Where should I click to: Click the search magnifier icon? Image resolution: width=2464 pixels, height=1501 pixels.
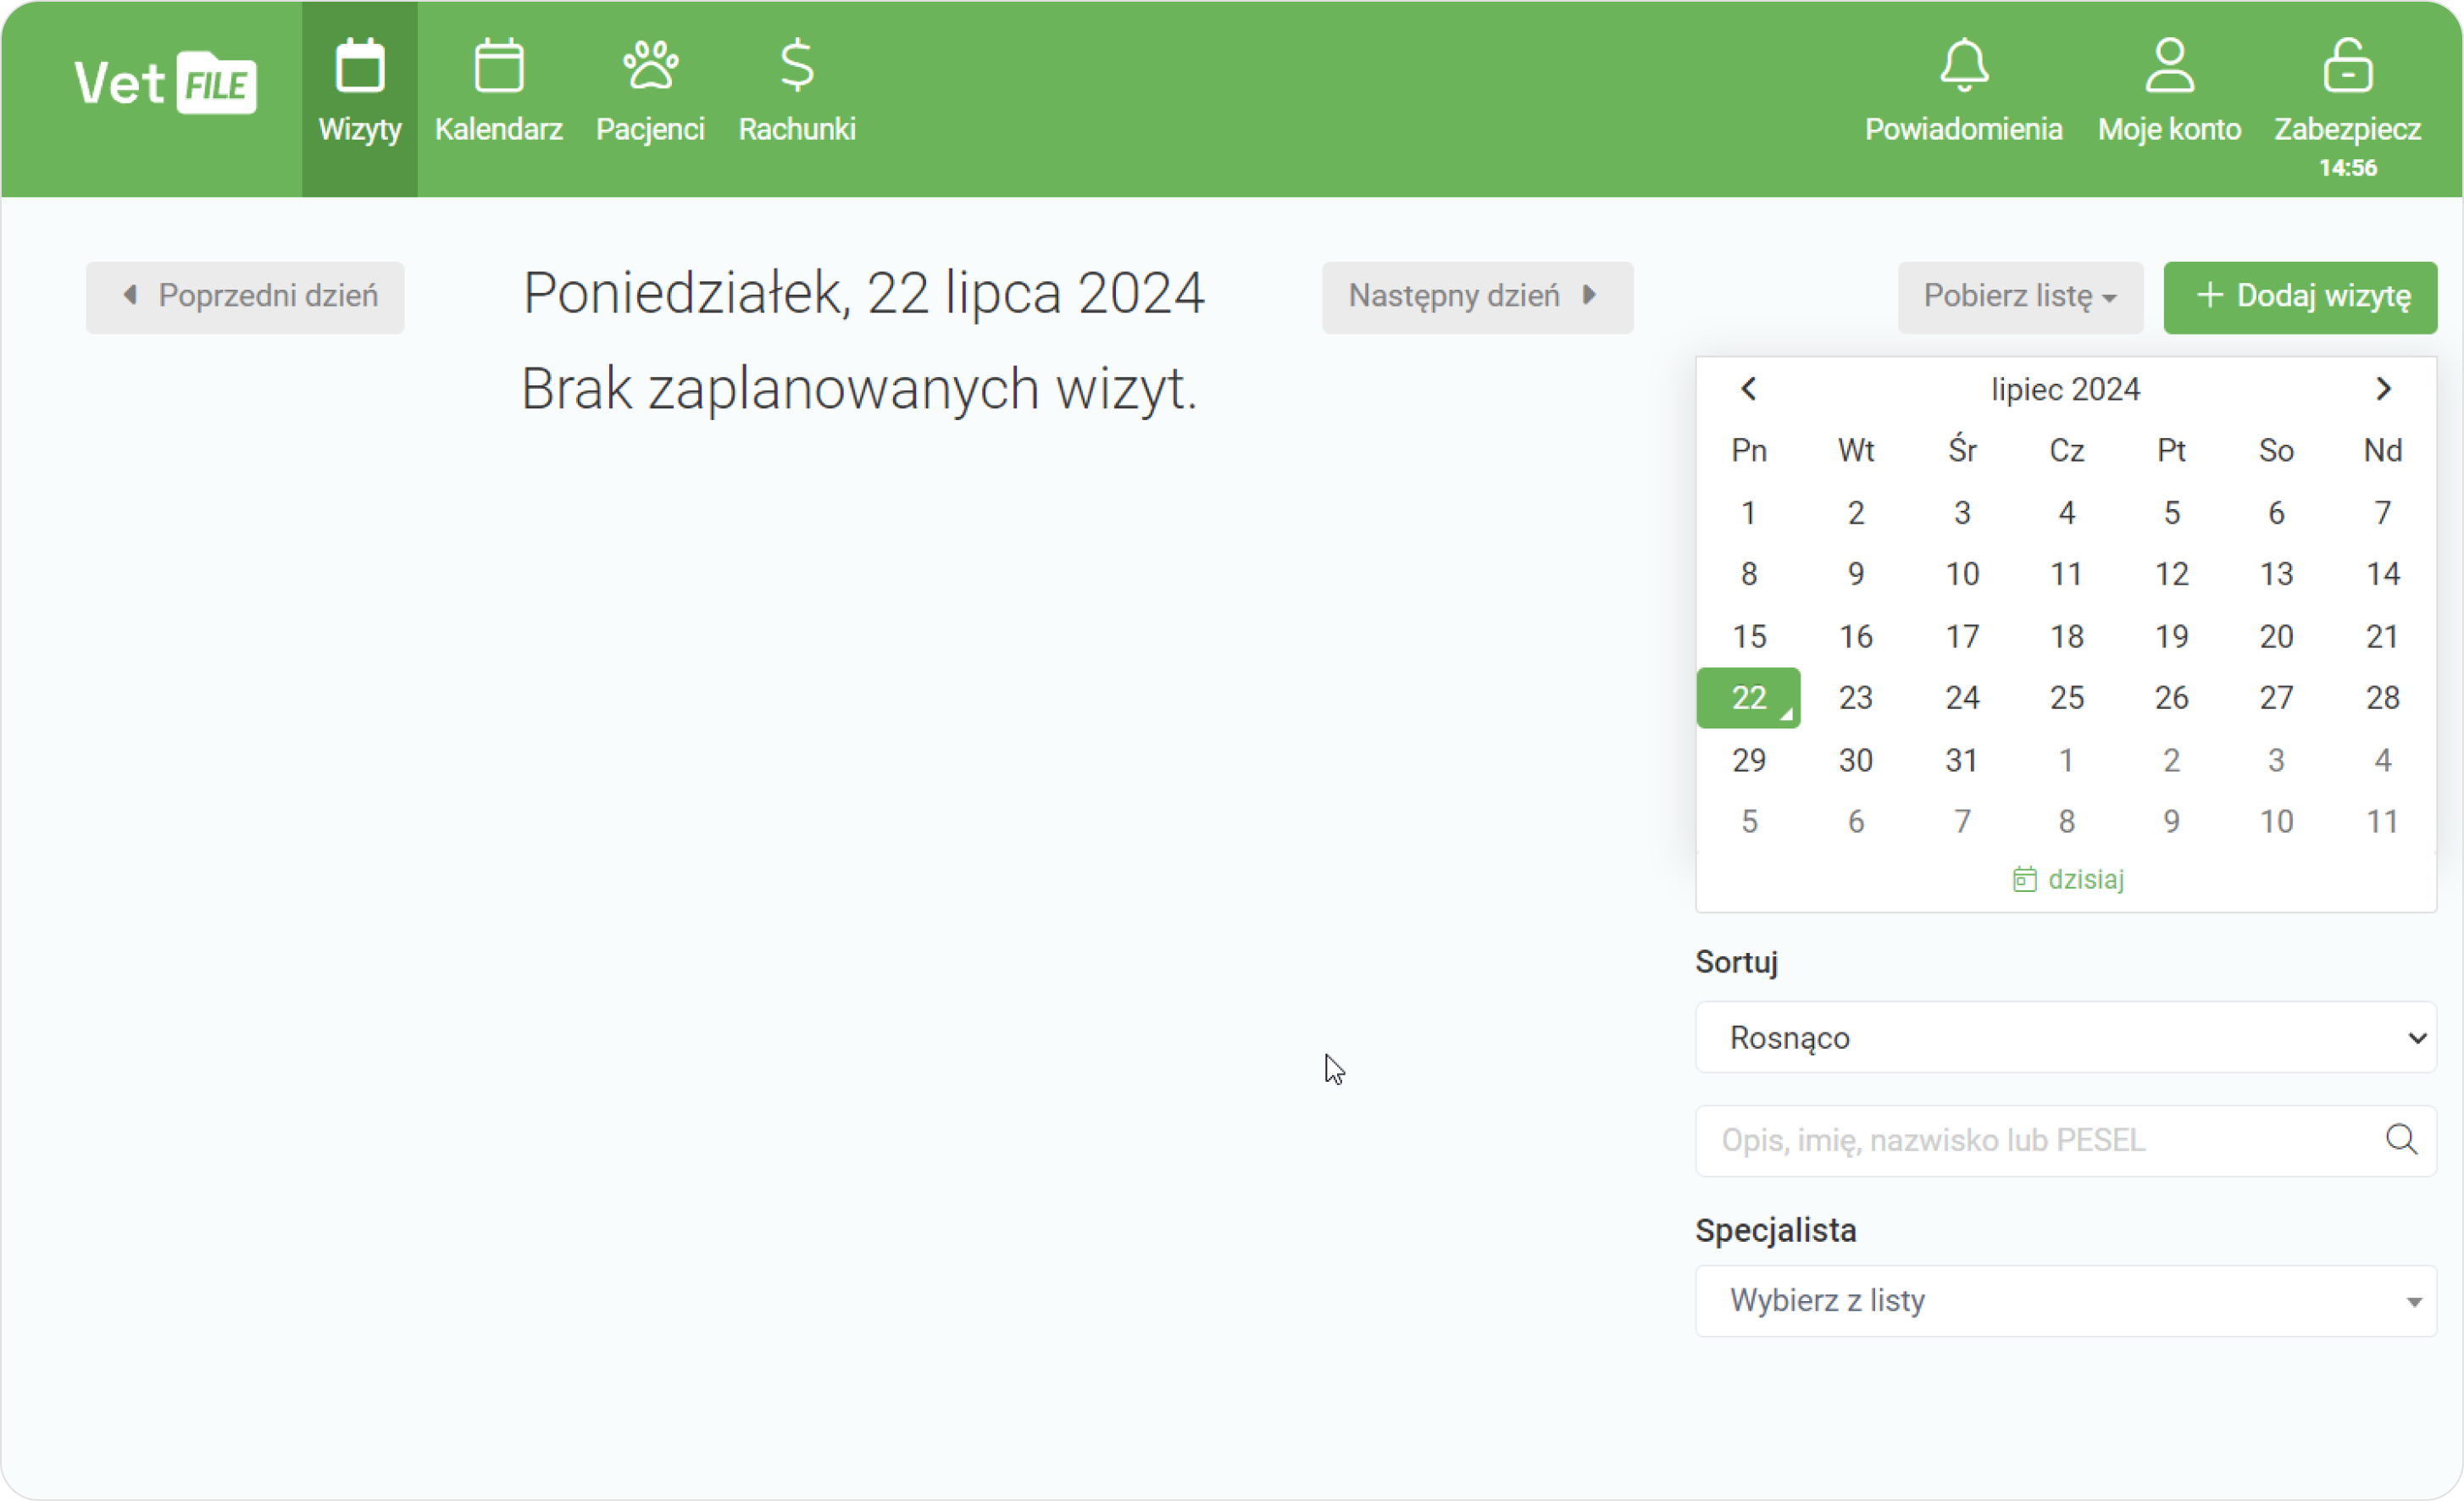point(2401,1139)
